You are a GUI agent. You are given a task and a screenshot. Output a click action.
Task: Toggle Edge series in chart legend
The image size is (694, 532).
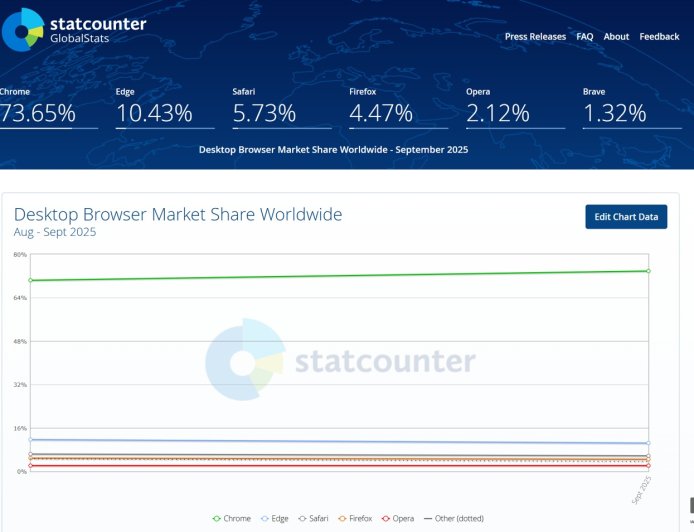[276, 518]
